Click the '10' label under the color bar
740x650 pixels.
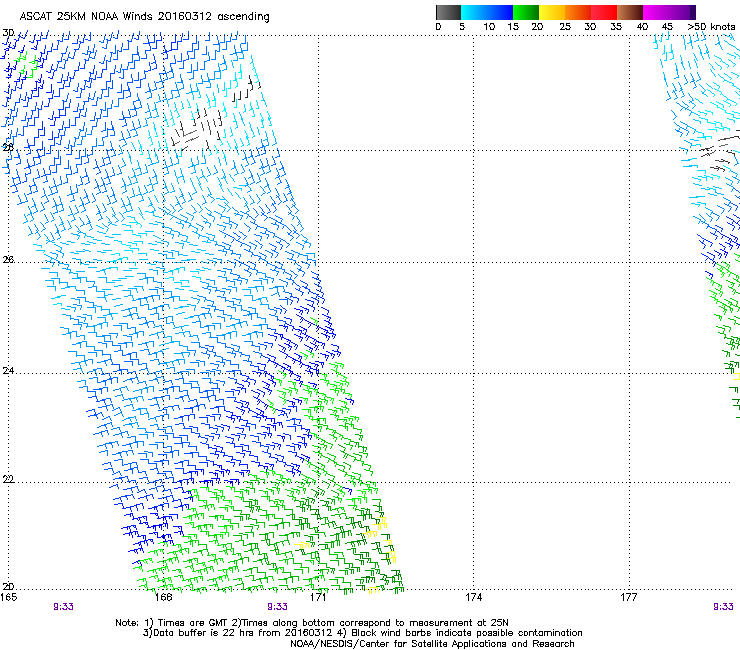[489, 27]
